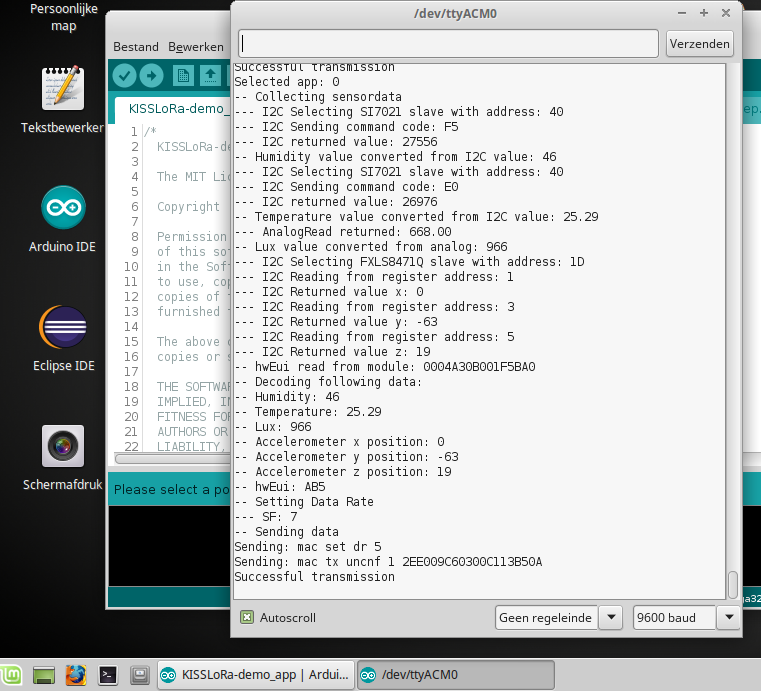Click the 'Selected app: 0' line
This screenshot has width=761, height=691.
click(287, 82)
